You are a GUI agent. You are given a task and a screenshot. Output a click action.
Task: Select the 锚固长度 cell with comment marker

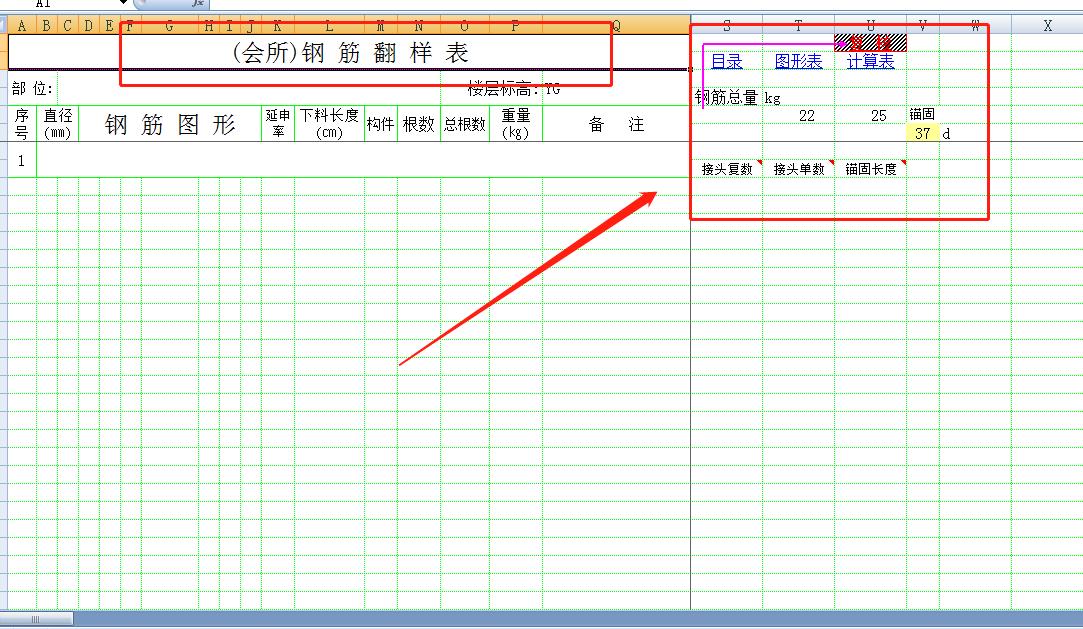pyautogui.click(x=871, y=169)
